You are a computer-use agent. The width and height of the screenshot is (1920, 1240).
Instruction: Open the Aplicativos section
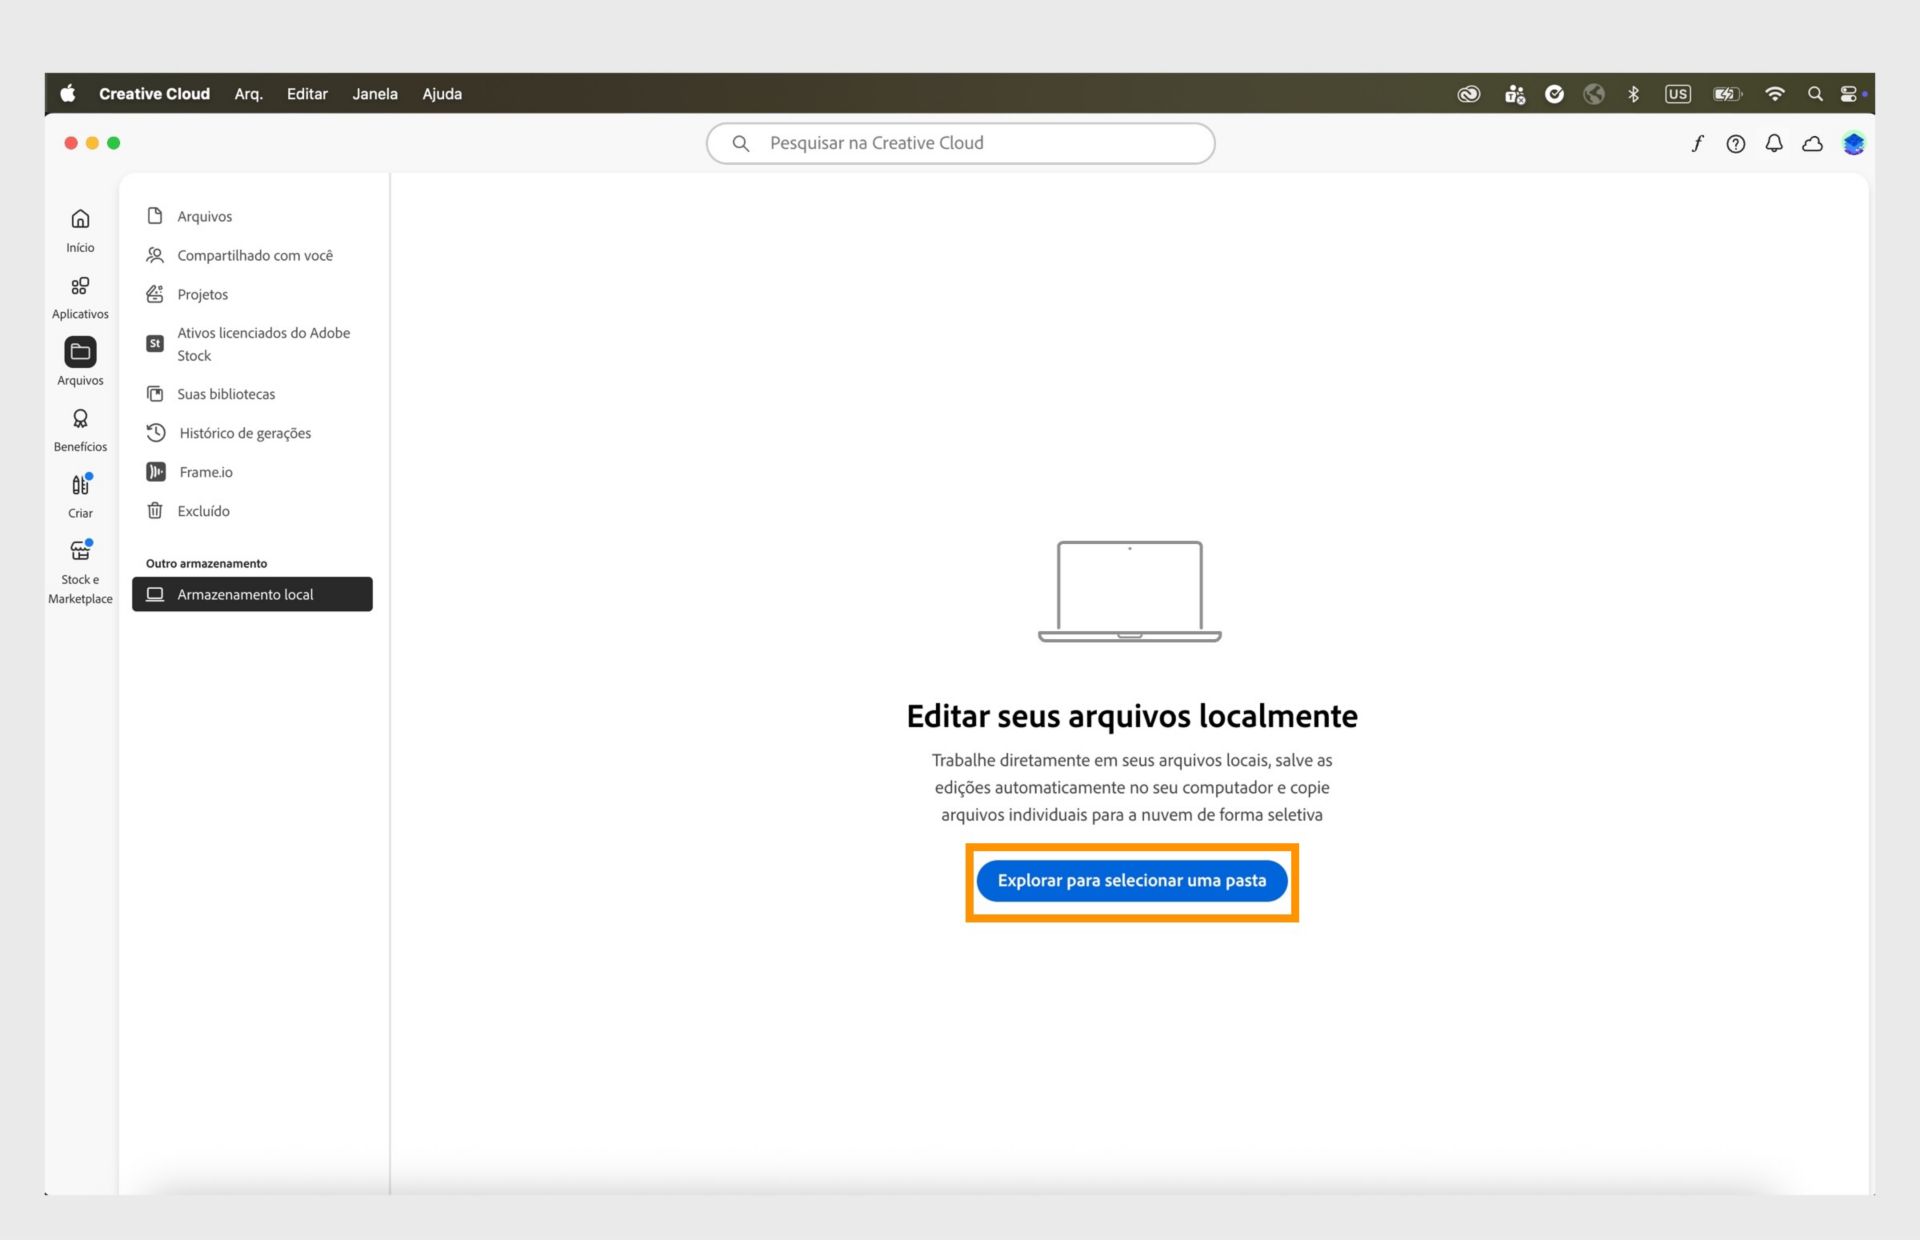pos(80,298)
